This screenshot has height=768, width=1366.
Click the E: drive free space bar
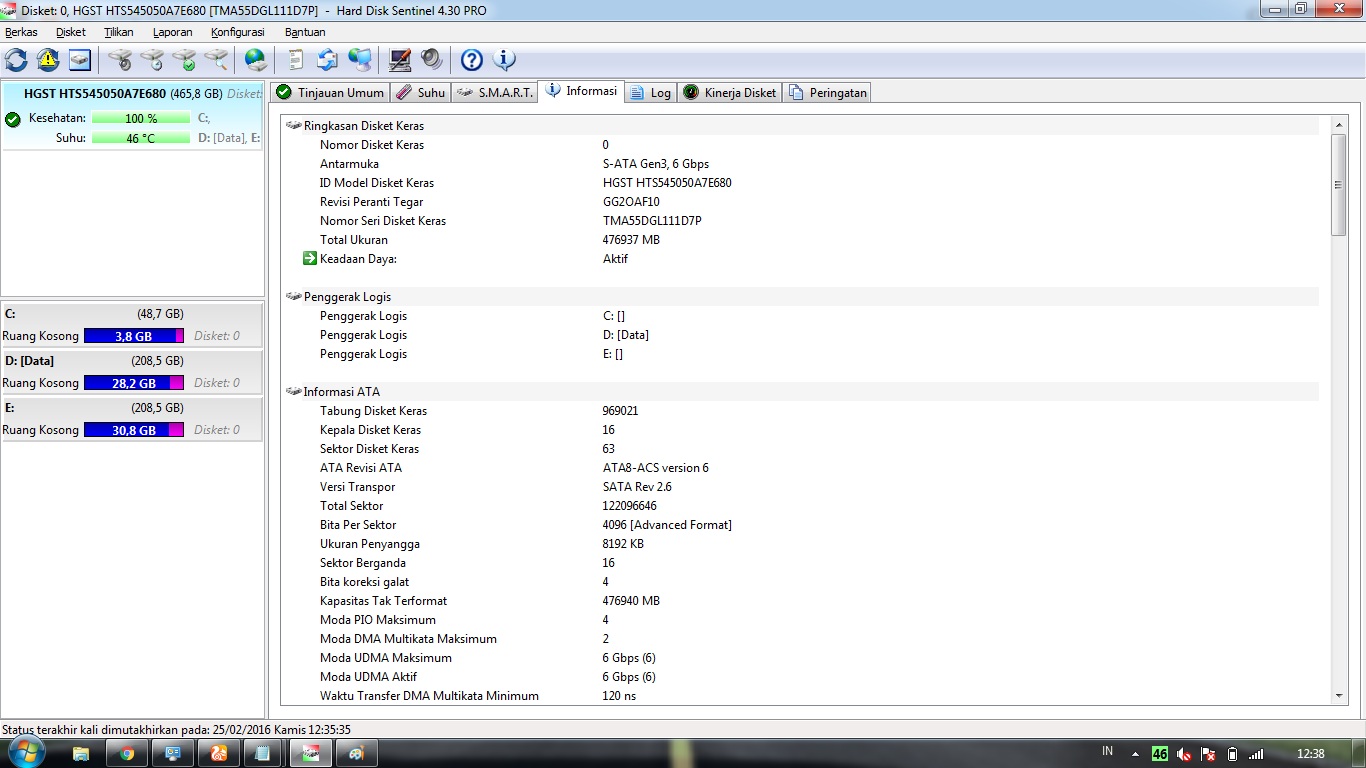click(134, 430)
